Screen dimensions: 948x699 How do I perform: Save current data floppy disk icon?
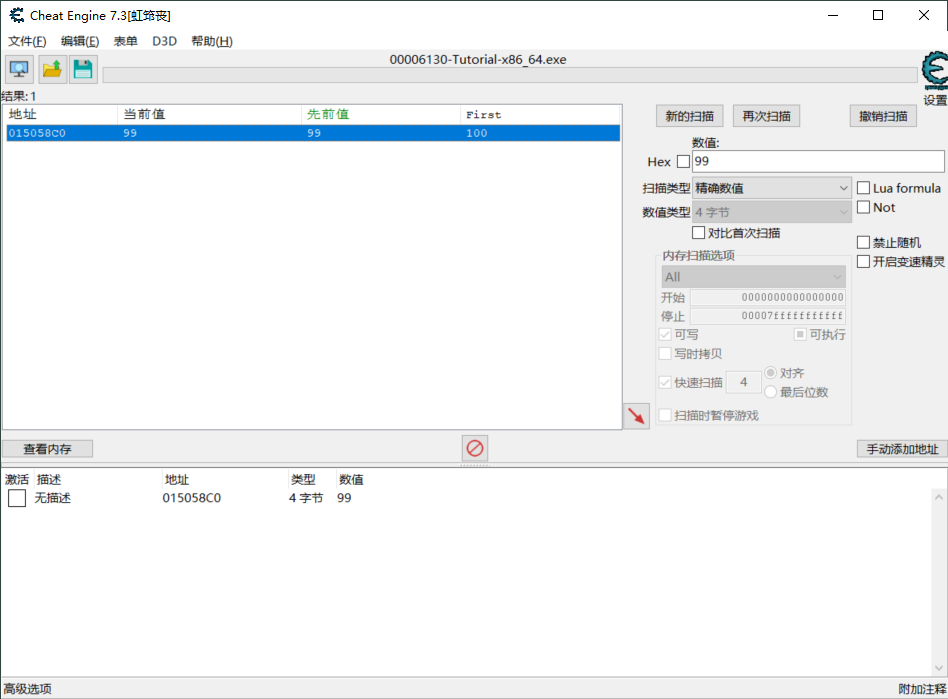pos(83,69)
